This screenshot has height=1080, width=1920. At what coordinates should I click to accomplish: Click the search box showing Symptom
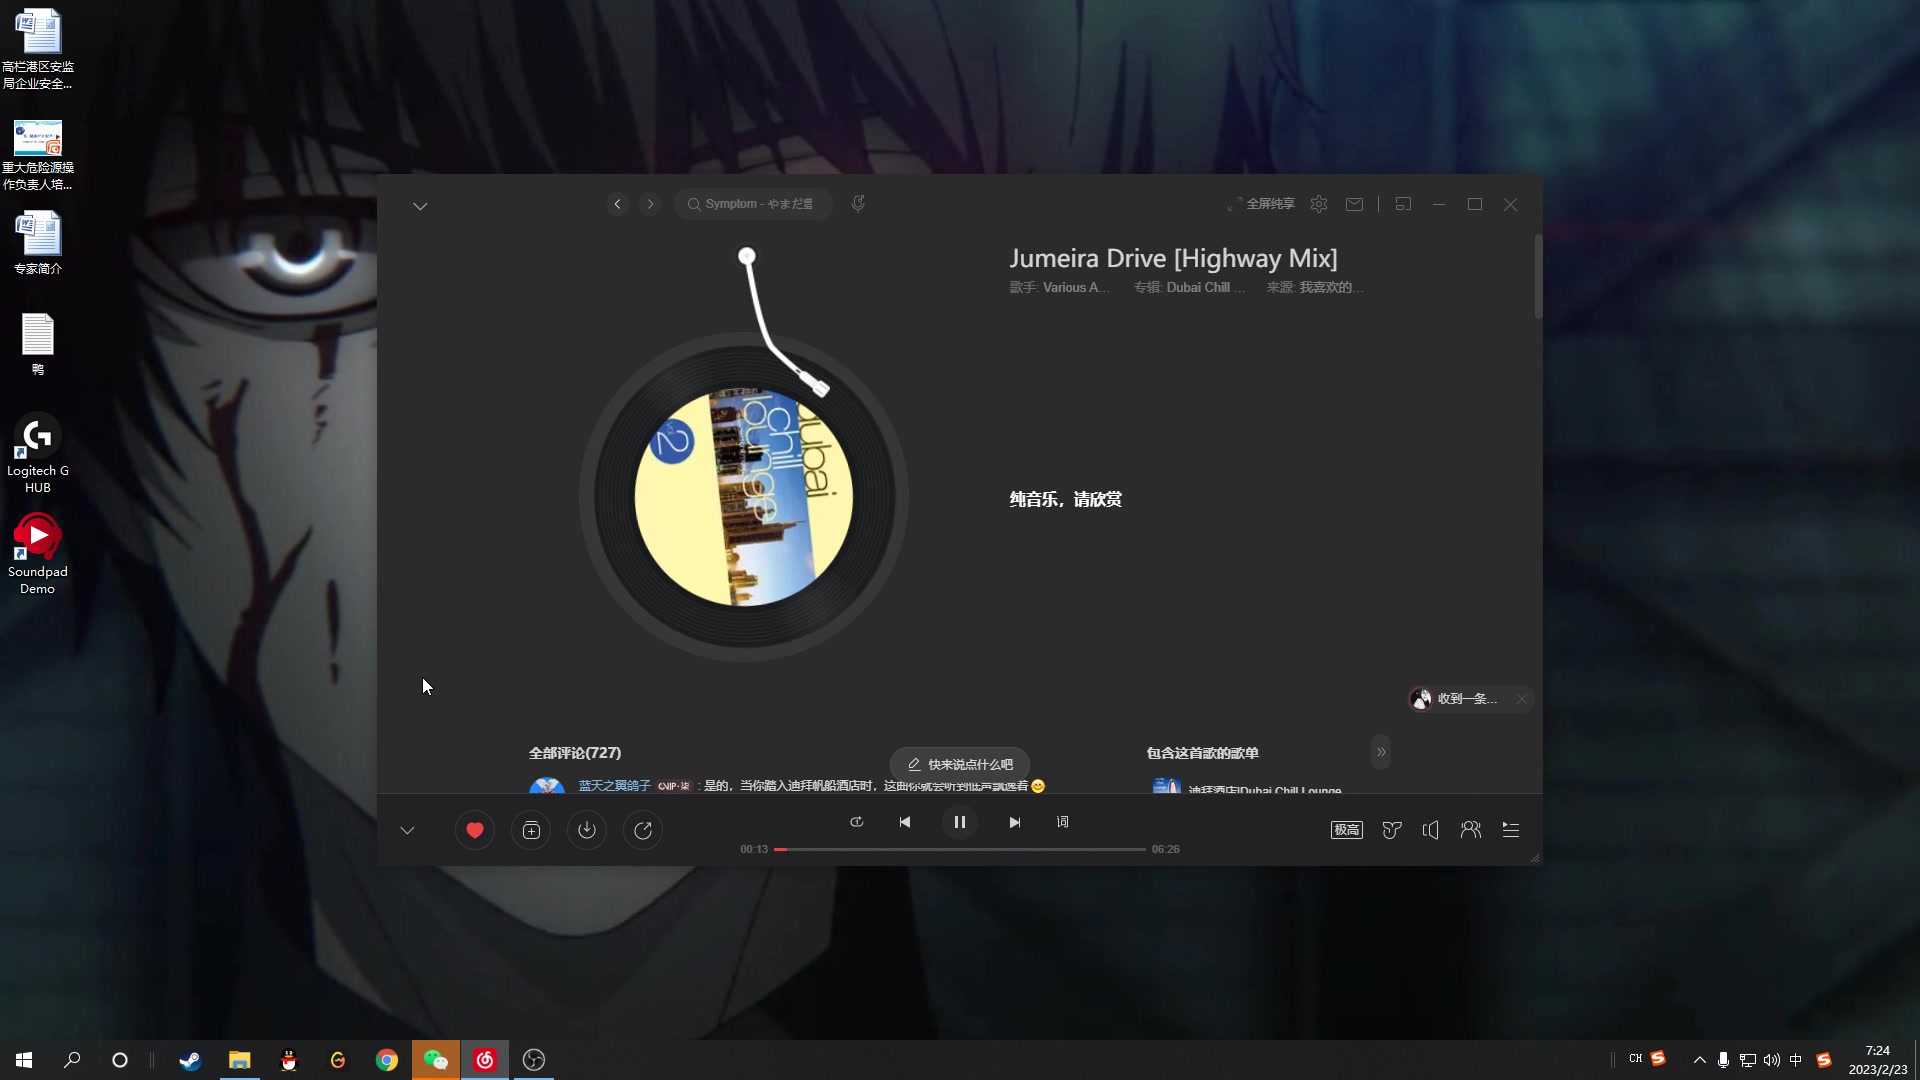pos(755,204)
